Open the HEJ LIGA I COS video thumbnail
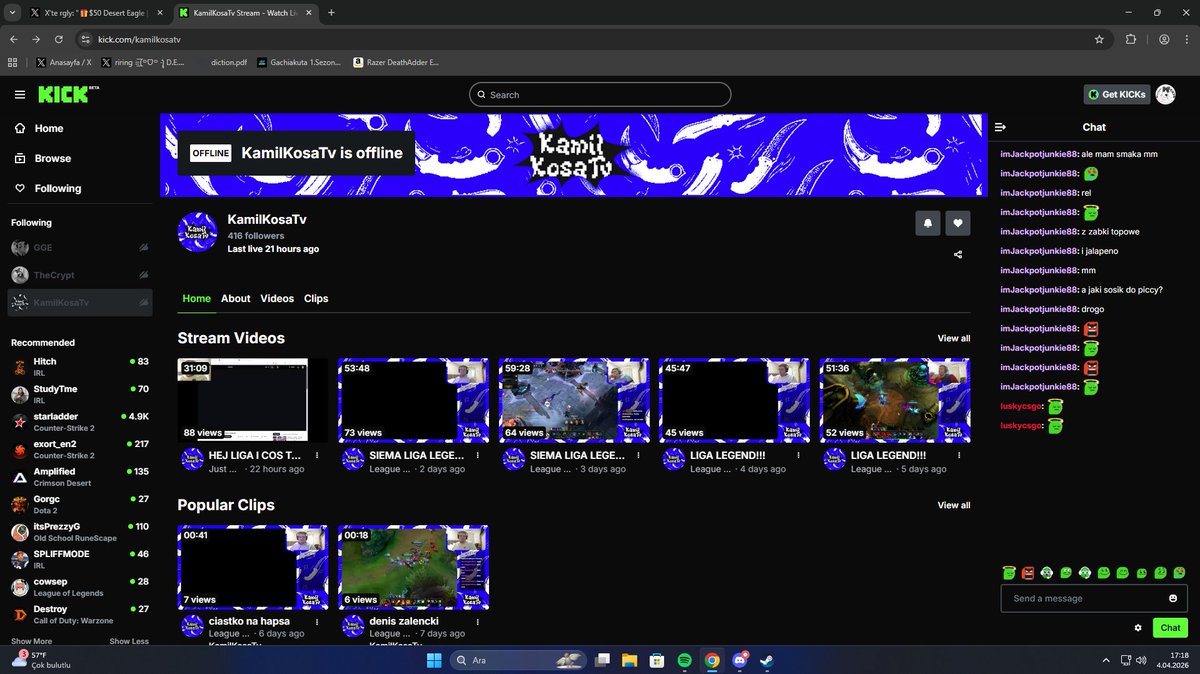 253,400
